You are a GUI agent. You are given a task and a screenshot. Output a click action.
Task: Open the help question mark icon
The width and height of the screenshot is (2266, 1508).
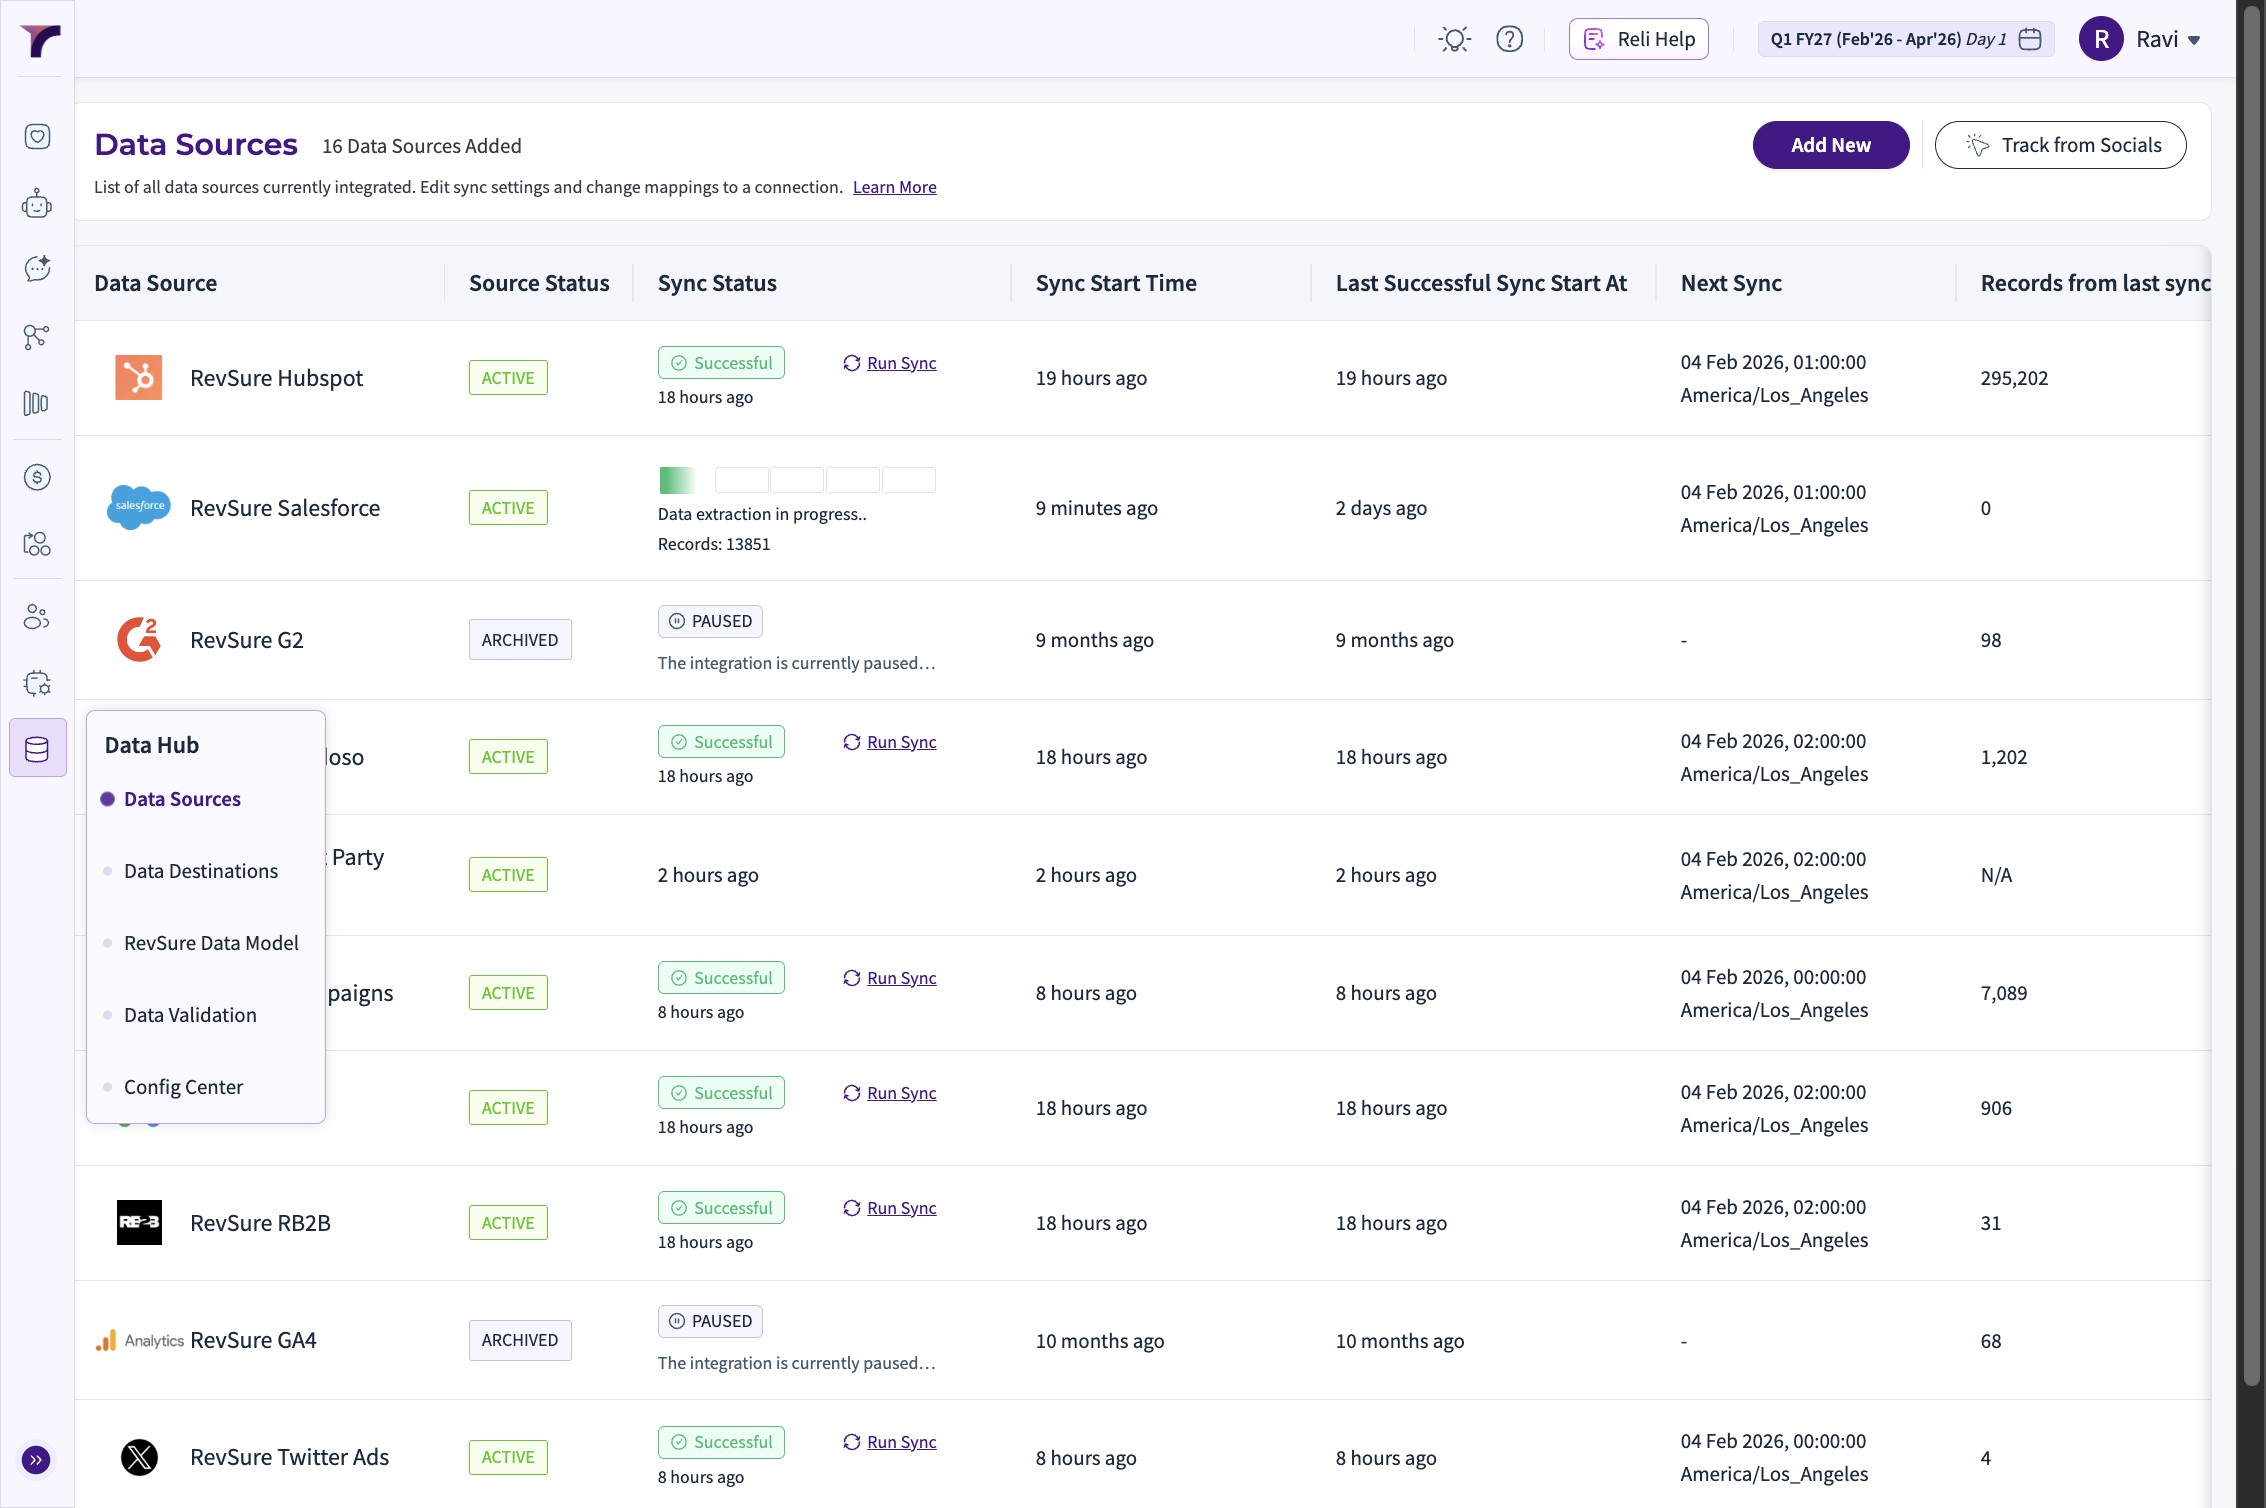pyautogui.click(x=1509, y=40)
